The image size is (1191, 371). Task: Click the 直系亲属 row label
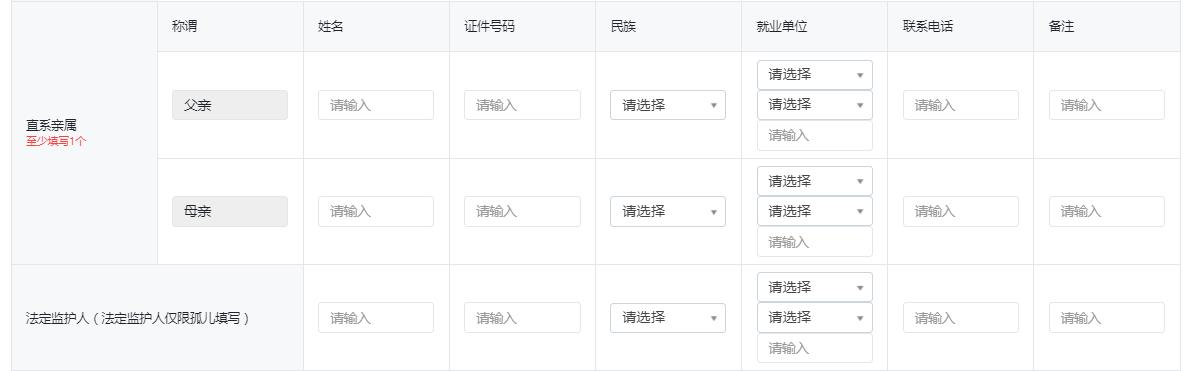coord(51,125)
